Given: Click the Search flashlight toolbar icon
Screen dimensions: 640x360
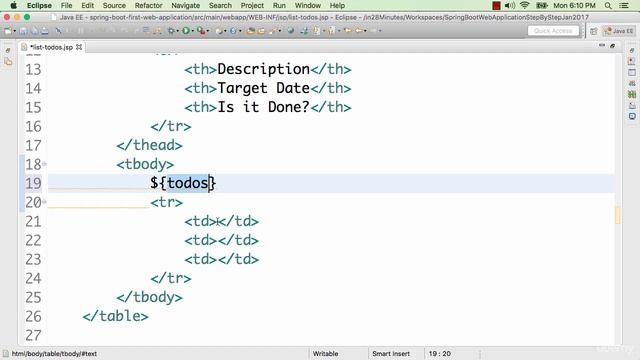Looking at the screenshot, I should coord(272,31).
